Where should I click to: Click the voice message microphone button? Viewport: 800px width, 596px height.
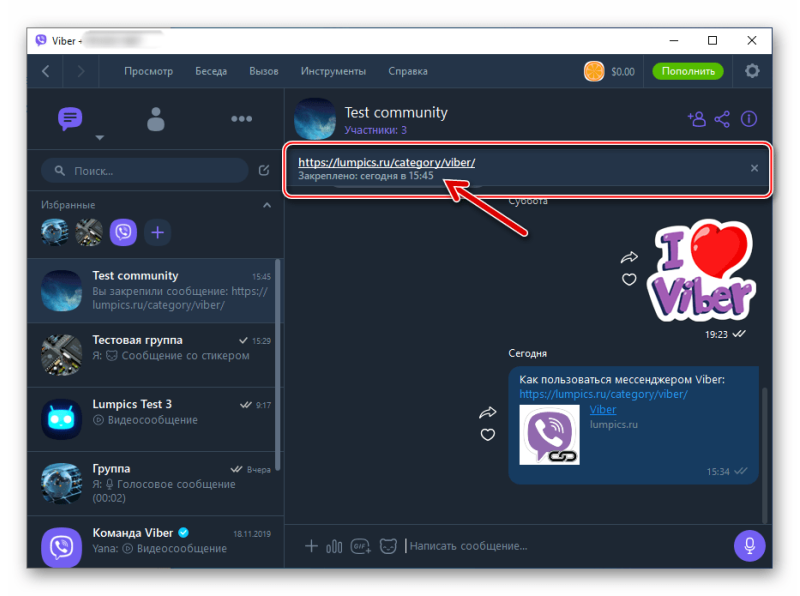point(749,545)
